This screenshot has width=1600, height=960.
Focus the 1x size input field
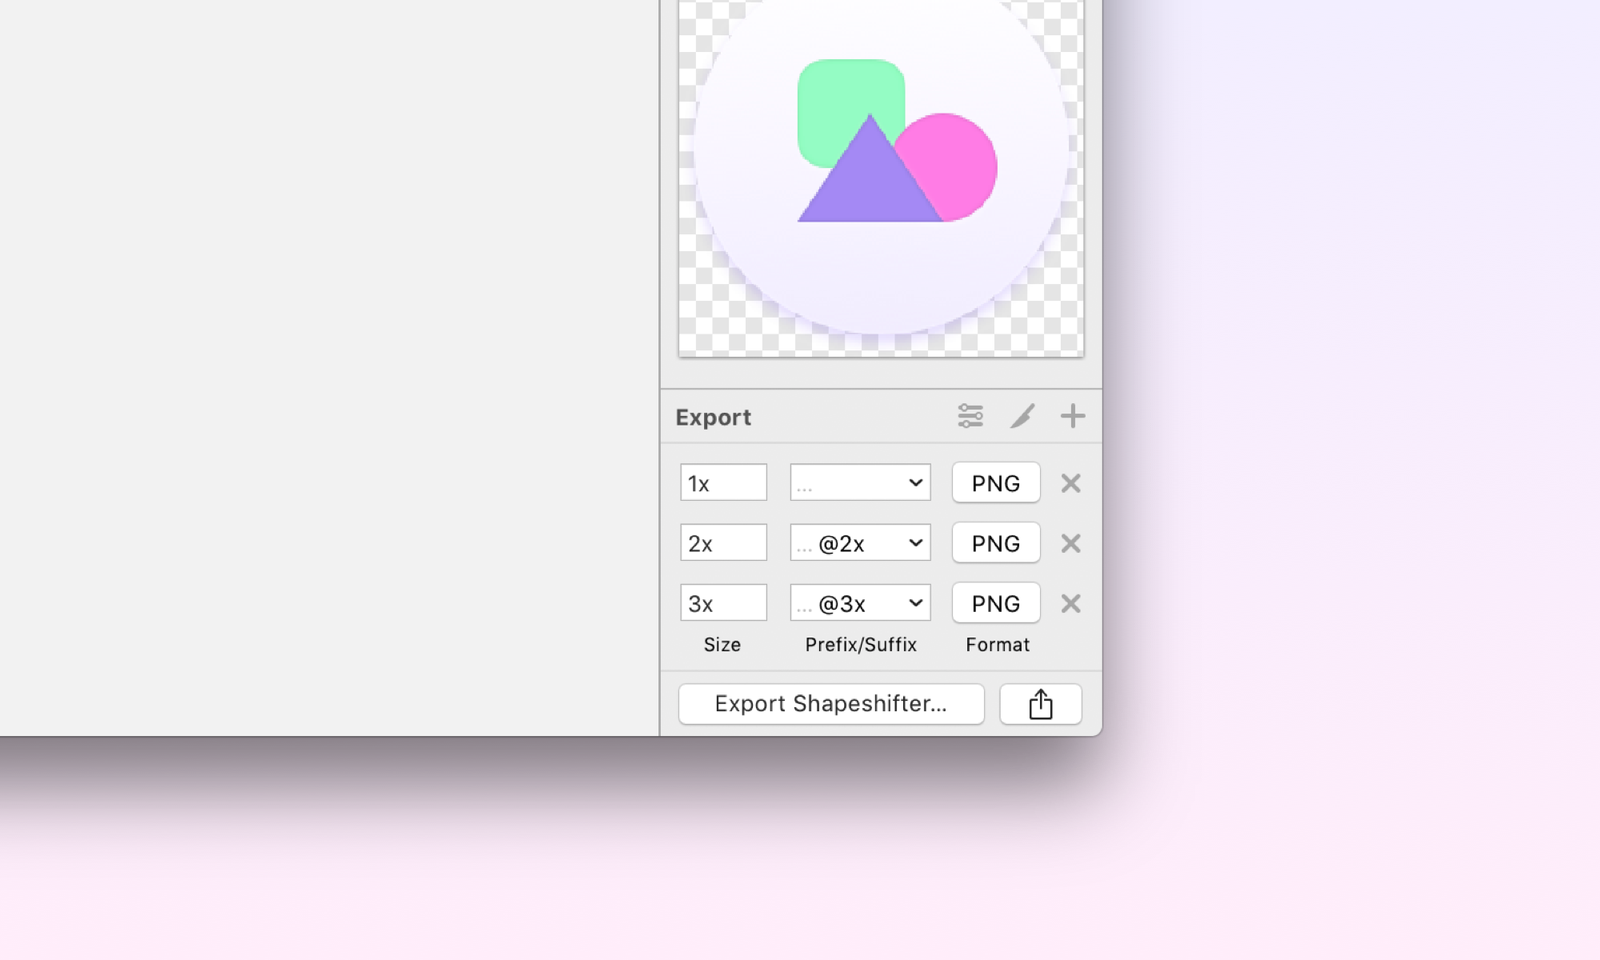click(x=723, y=483)
